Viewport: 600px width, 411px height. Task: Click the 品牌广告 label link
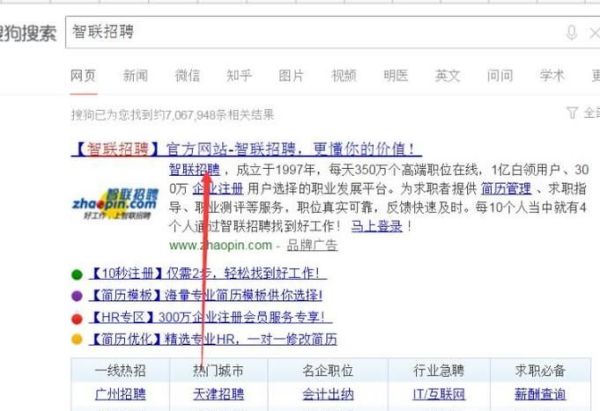(x=312, y=245)
